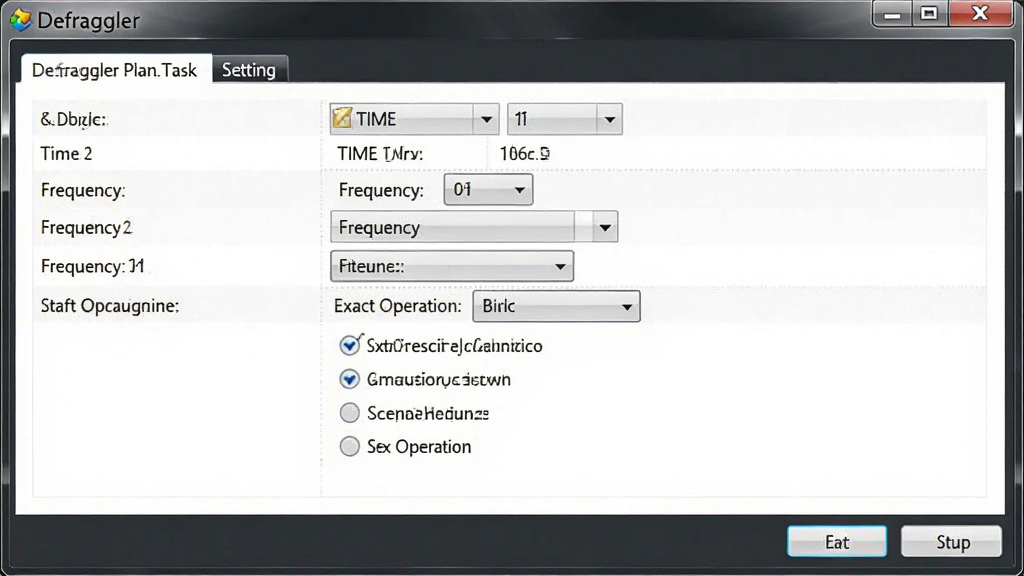Click the "Staft Opcaugnine:" label

[110, 306]
